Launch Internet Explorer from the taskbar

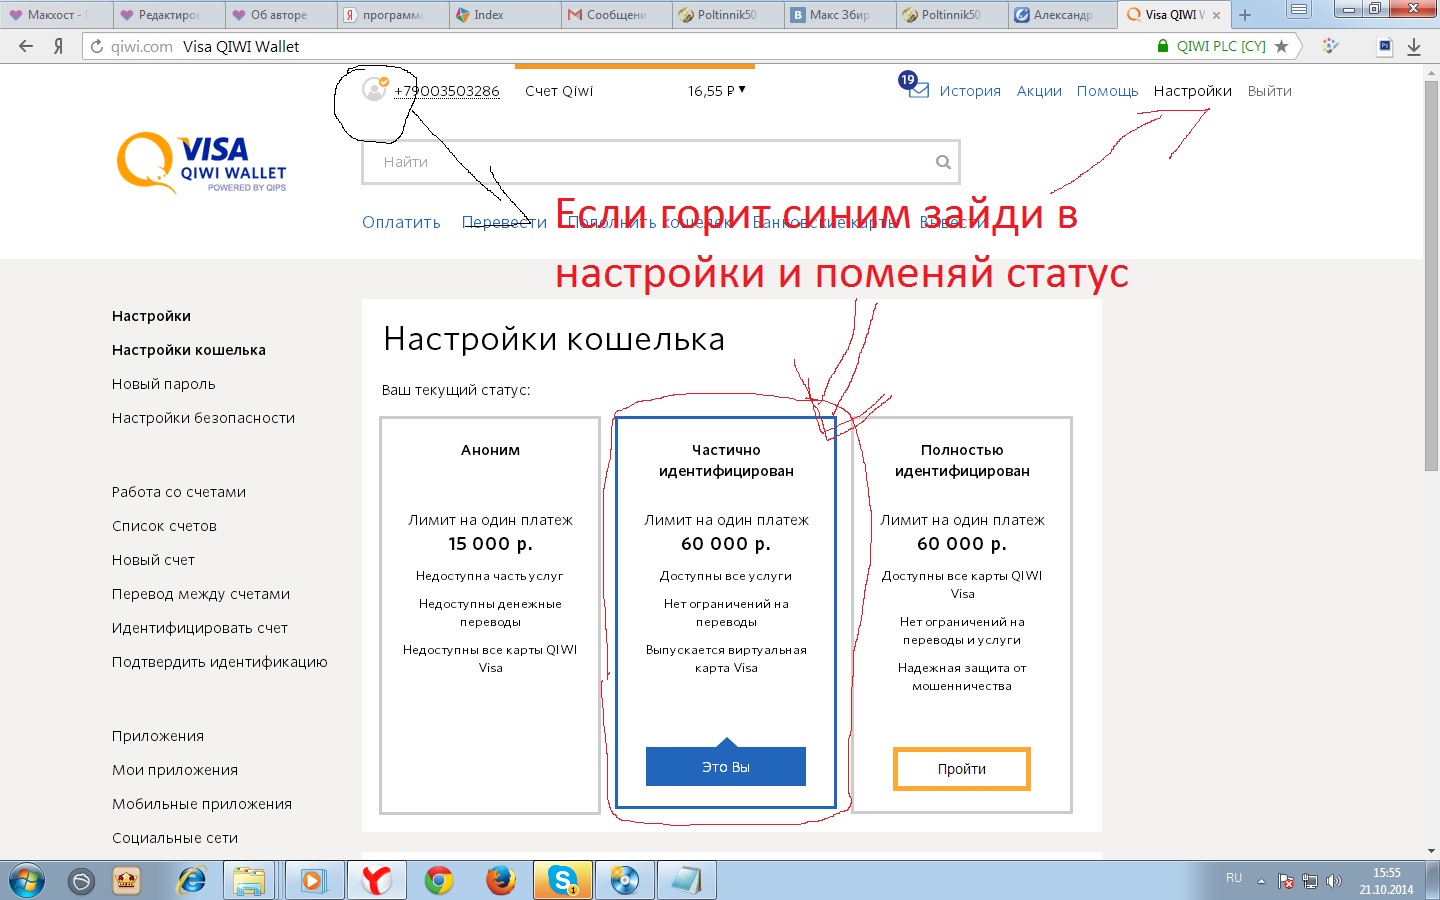tap(191, 881)
